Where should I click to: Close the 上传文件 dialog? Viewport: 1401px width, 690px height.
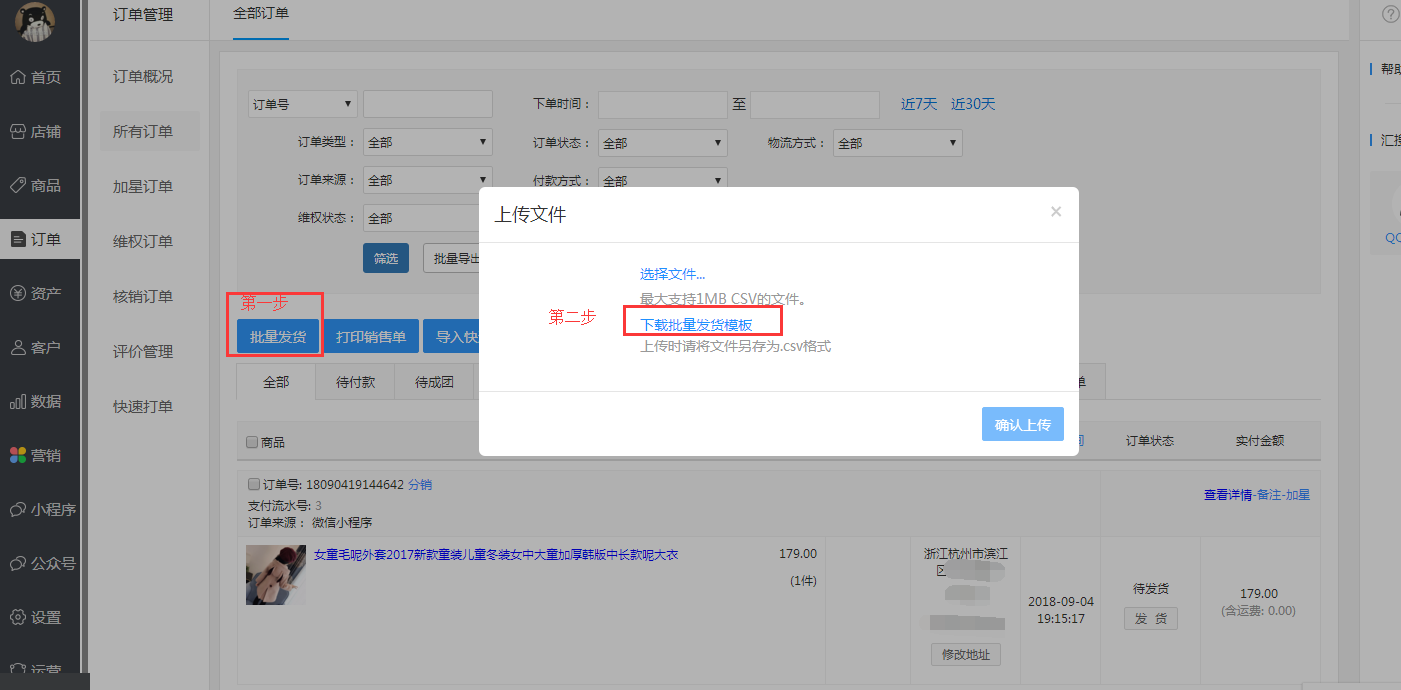[1056, 212]
